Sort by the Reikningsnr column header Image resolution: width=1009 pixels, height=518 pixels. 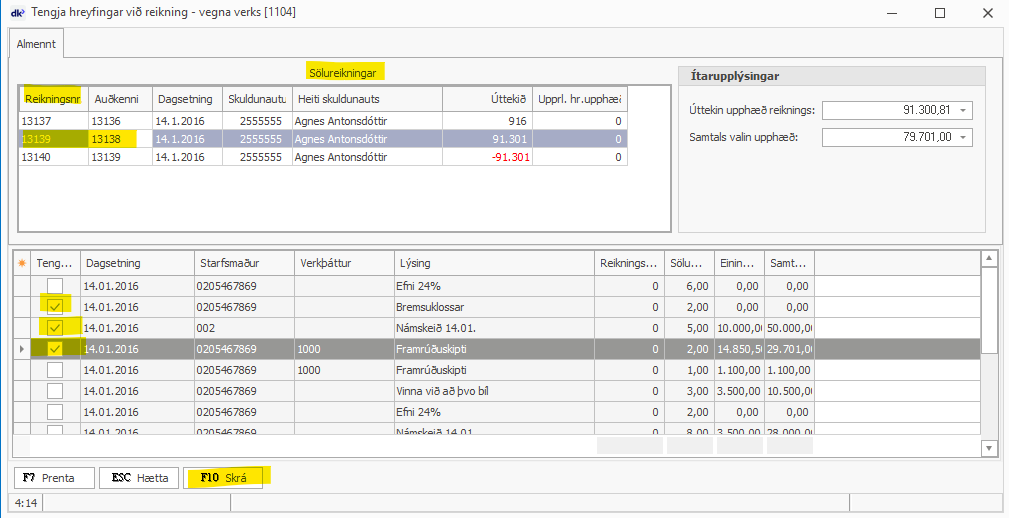52,99
